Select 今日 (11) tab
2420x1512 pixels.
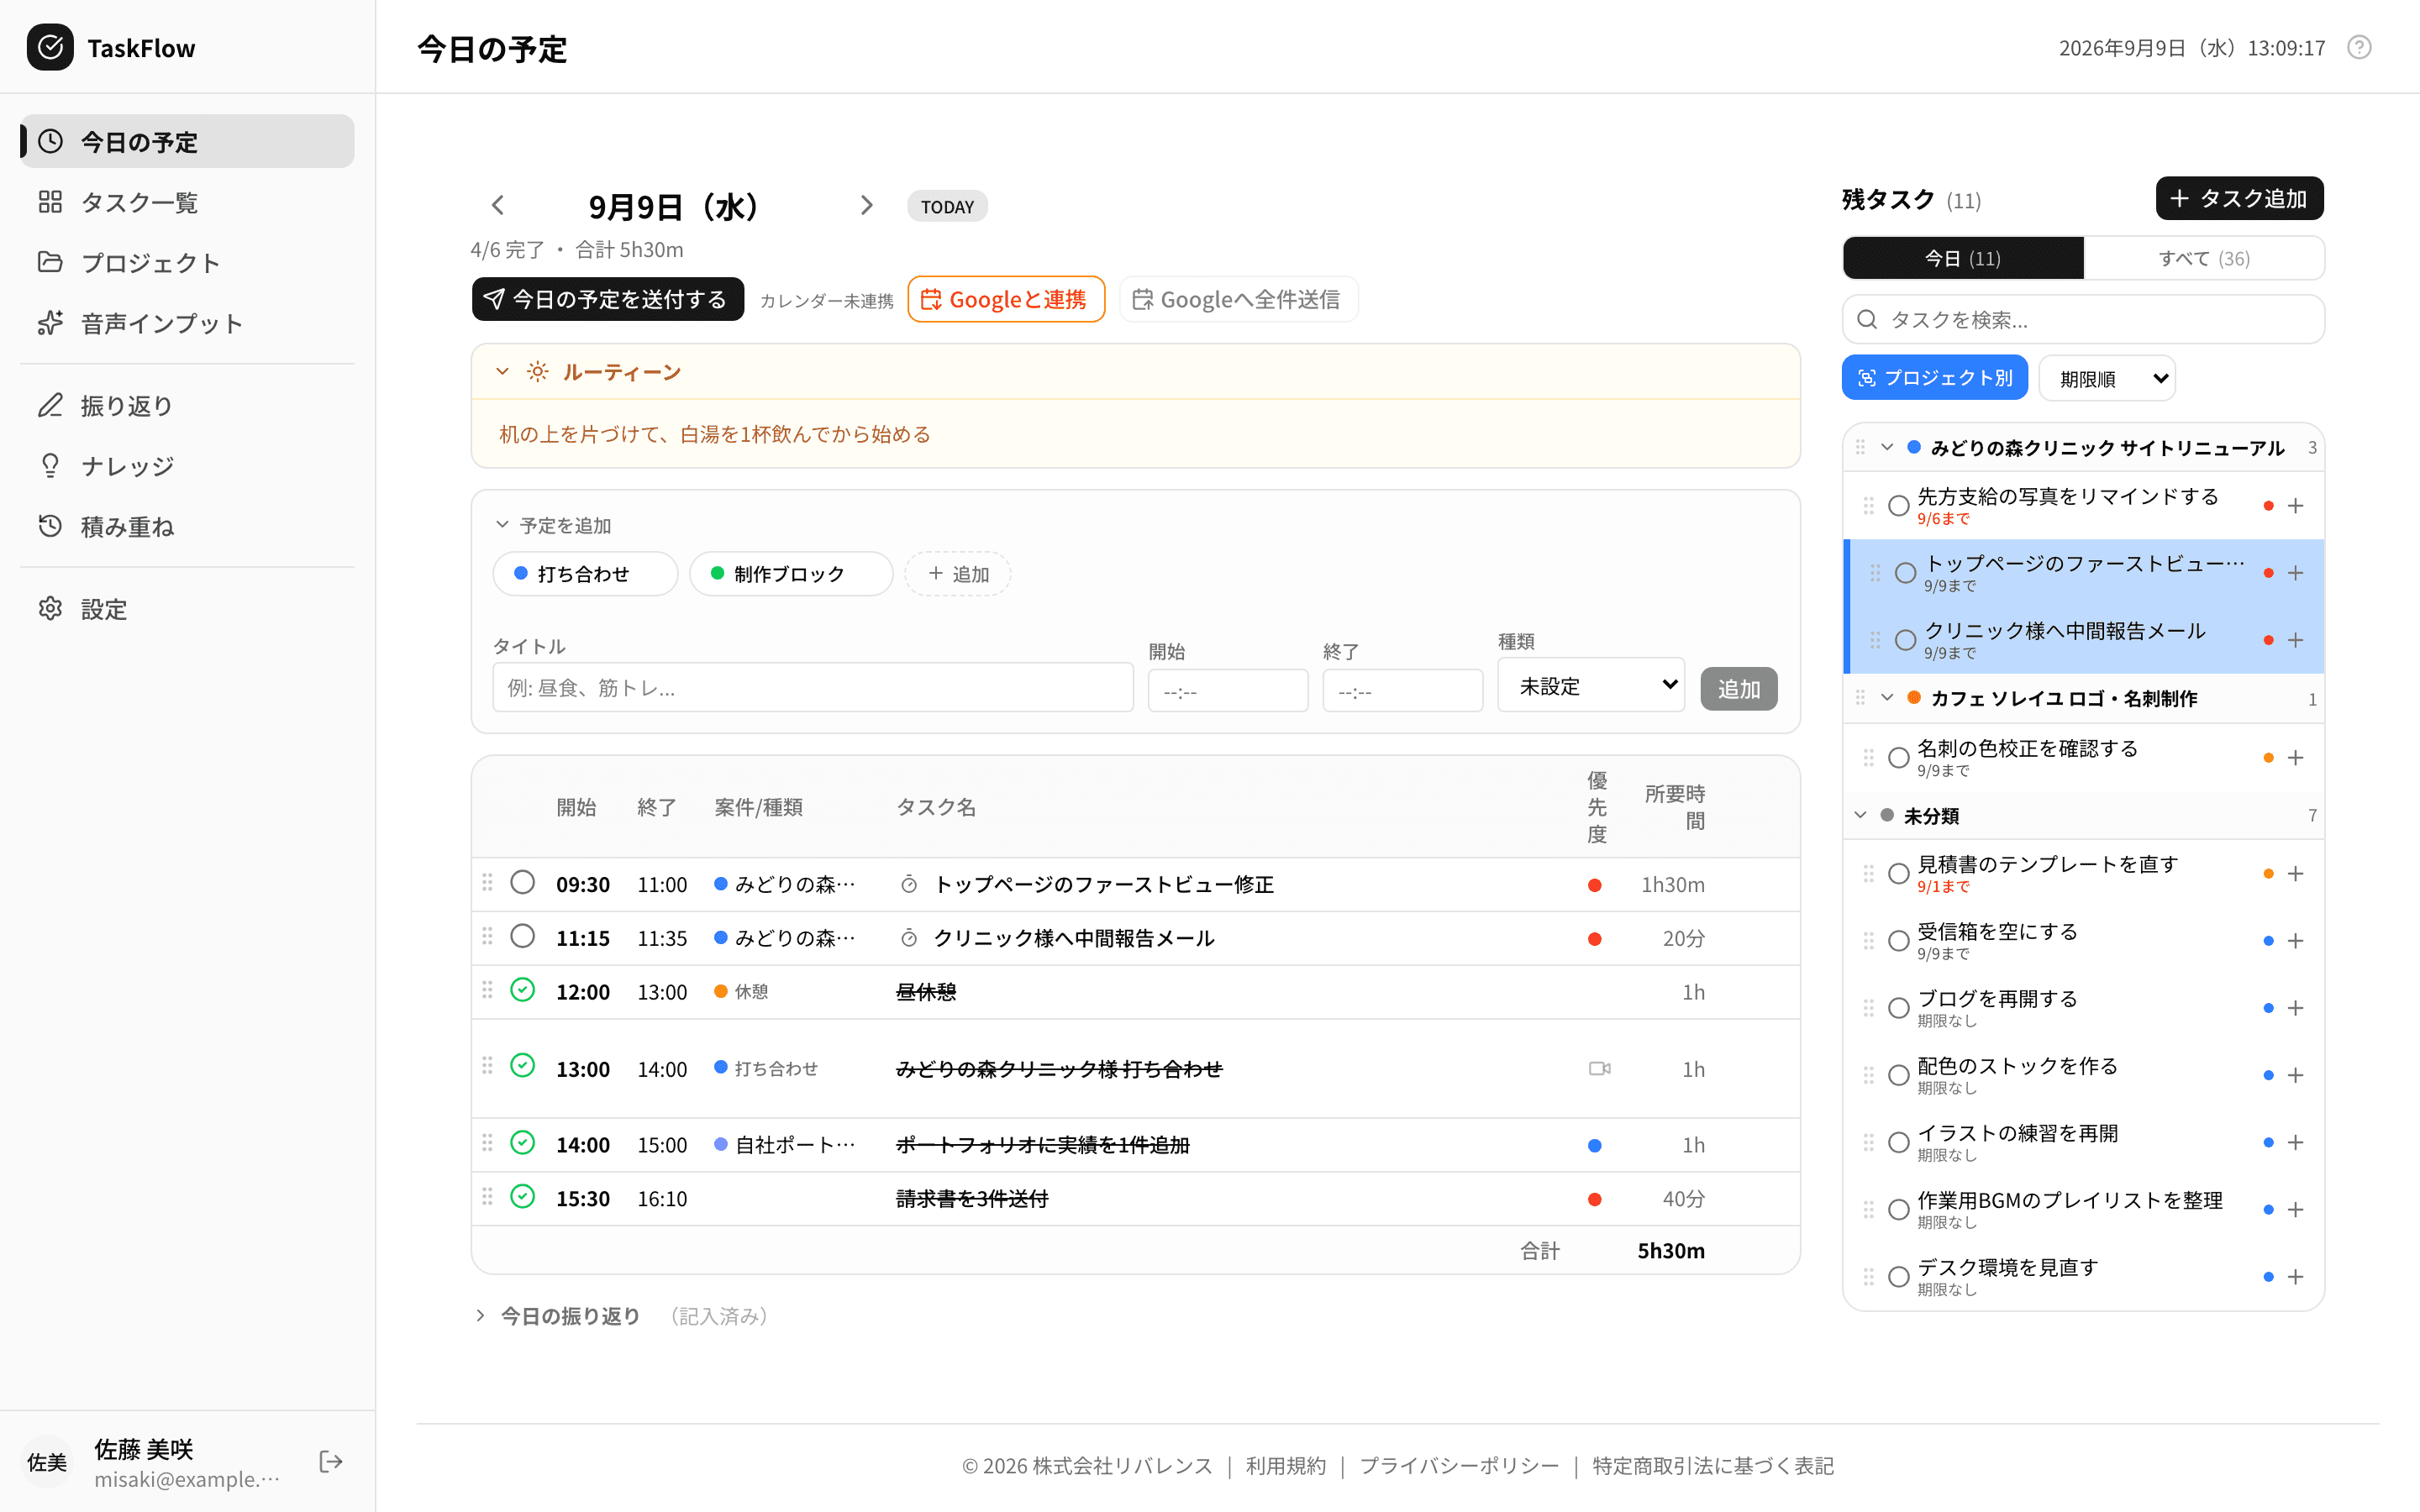click(x=1963, y=258)
